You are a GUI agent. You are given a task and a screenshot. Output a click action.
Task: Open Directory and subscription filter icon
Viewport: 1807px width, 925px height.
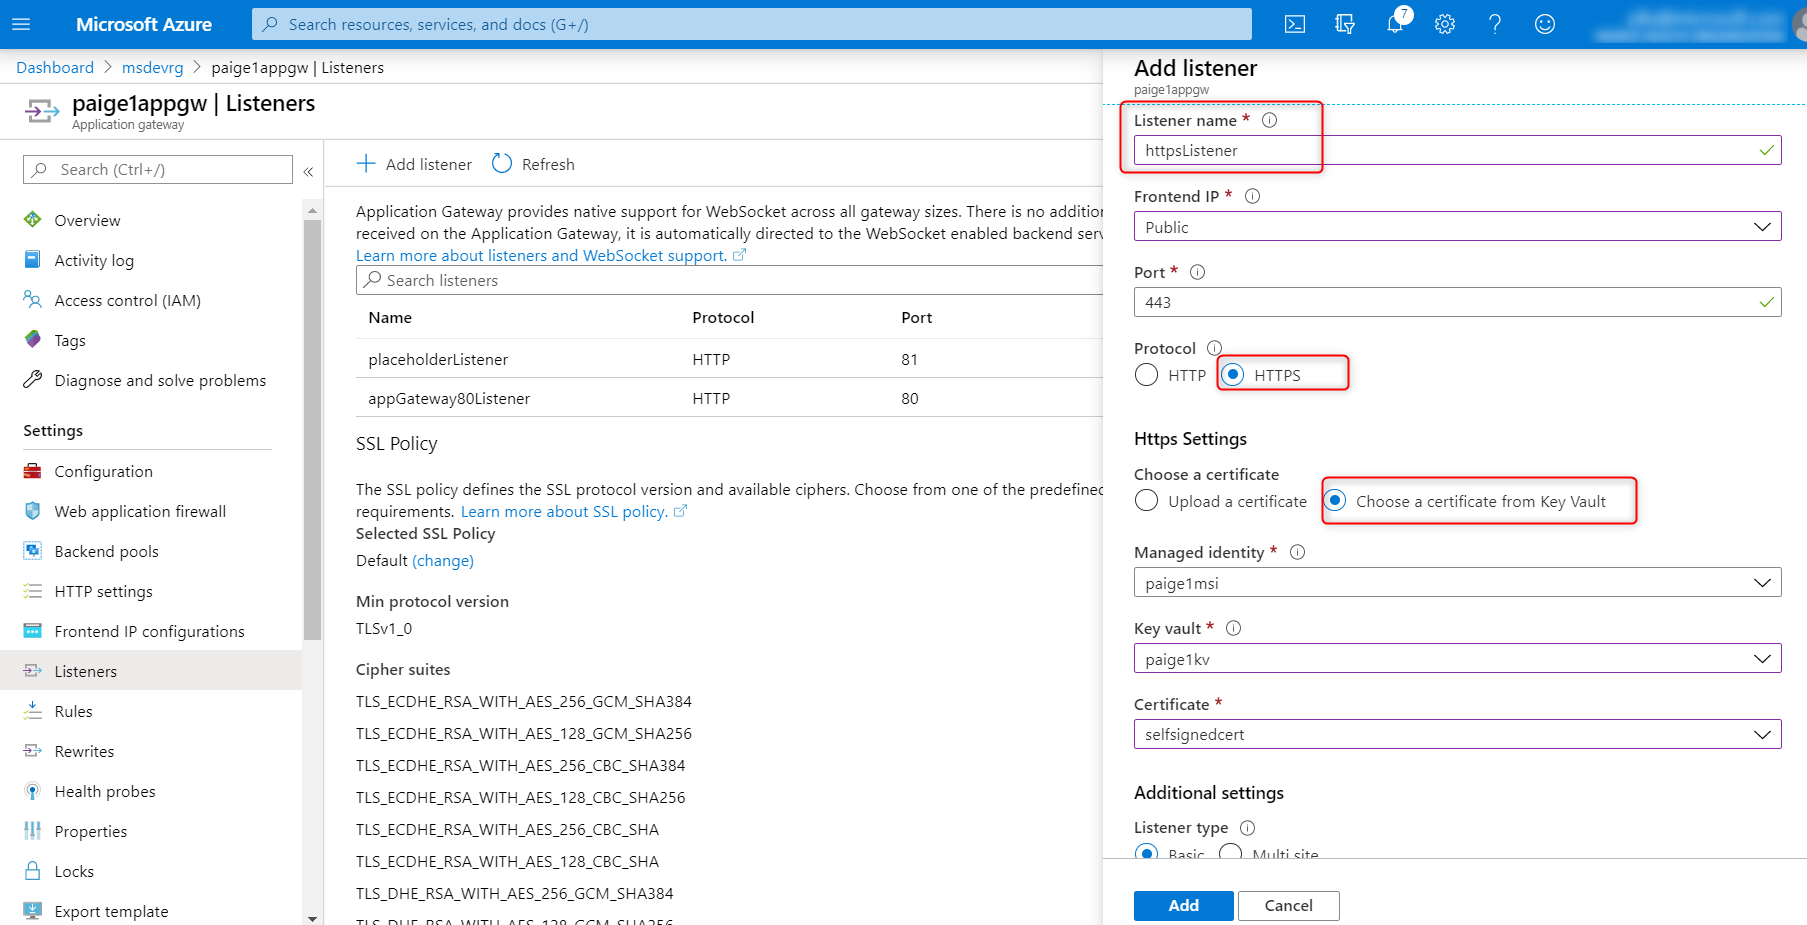pyautogui.click(x=1345, y=24)
